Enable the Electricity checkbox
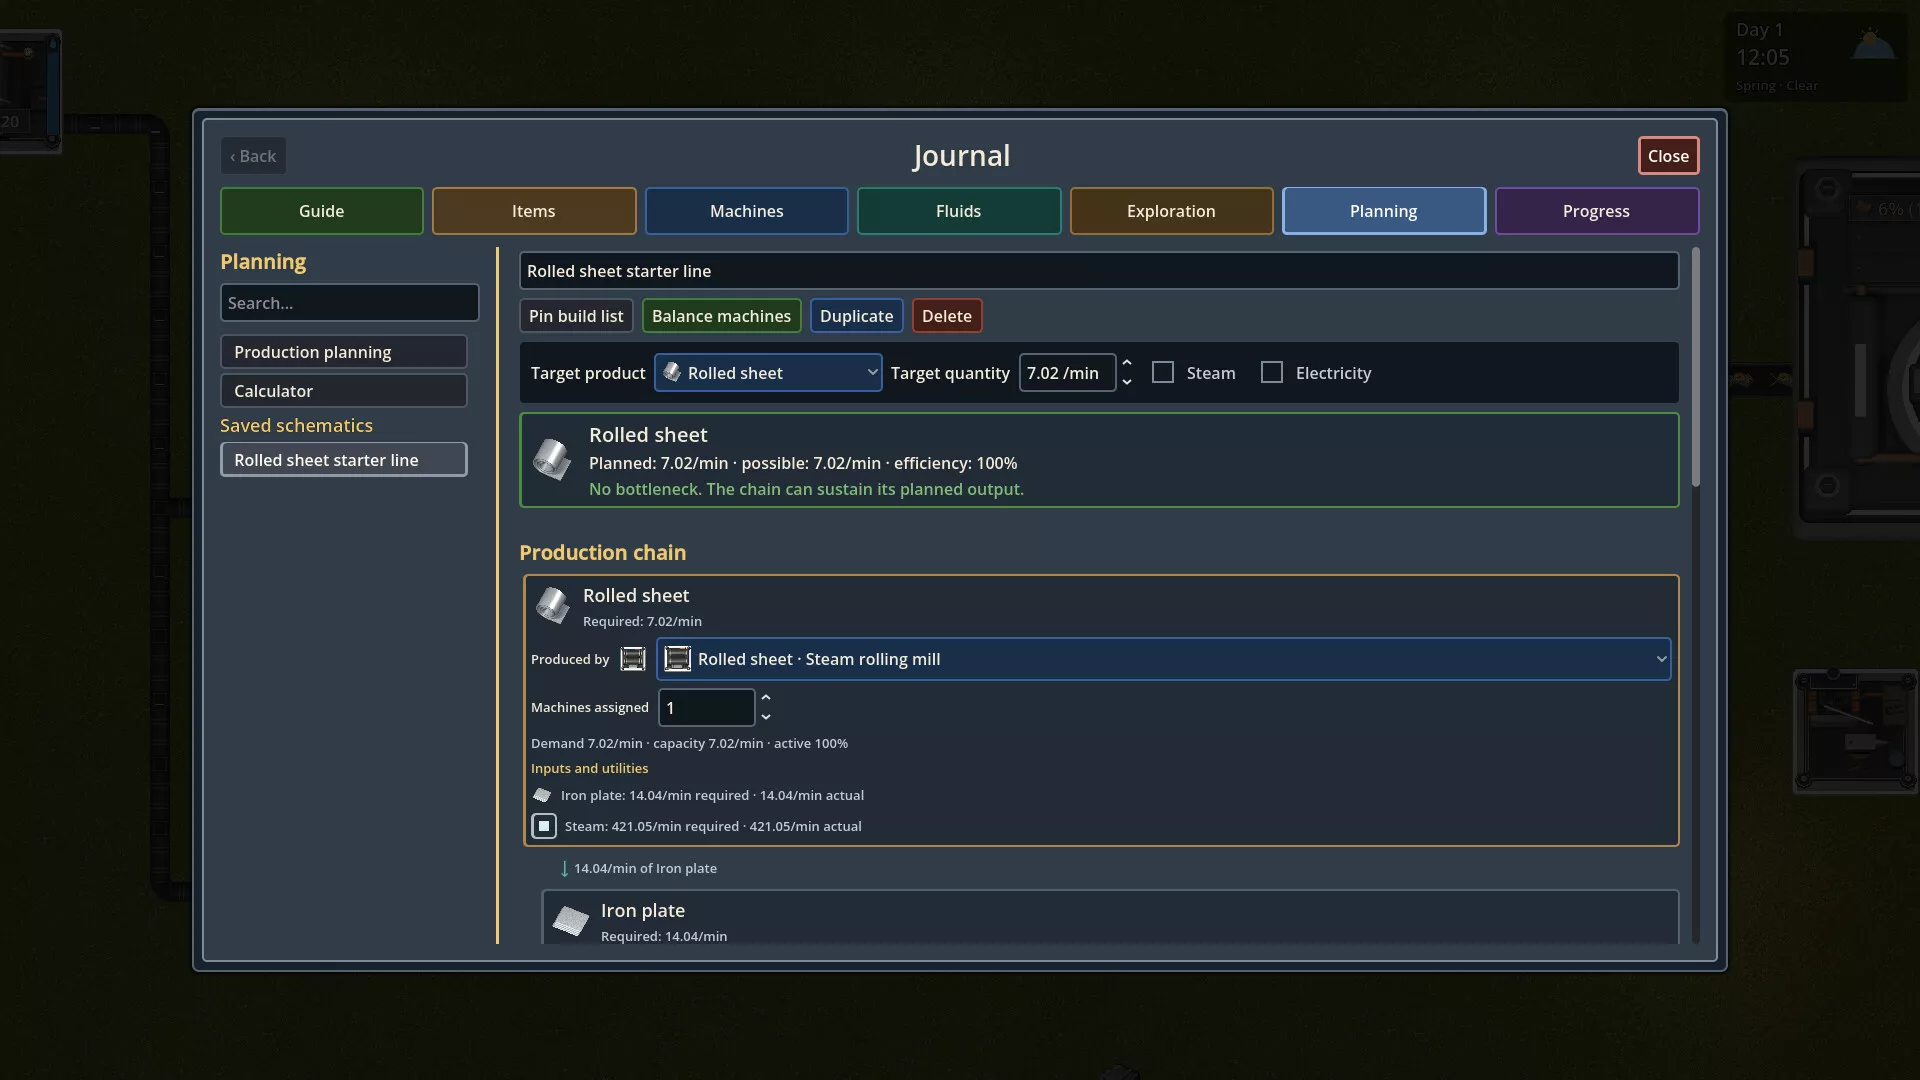Image resolution: width=1920 pixels, height=1080 pixels. (1272, 372)
